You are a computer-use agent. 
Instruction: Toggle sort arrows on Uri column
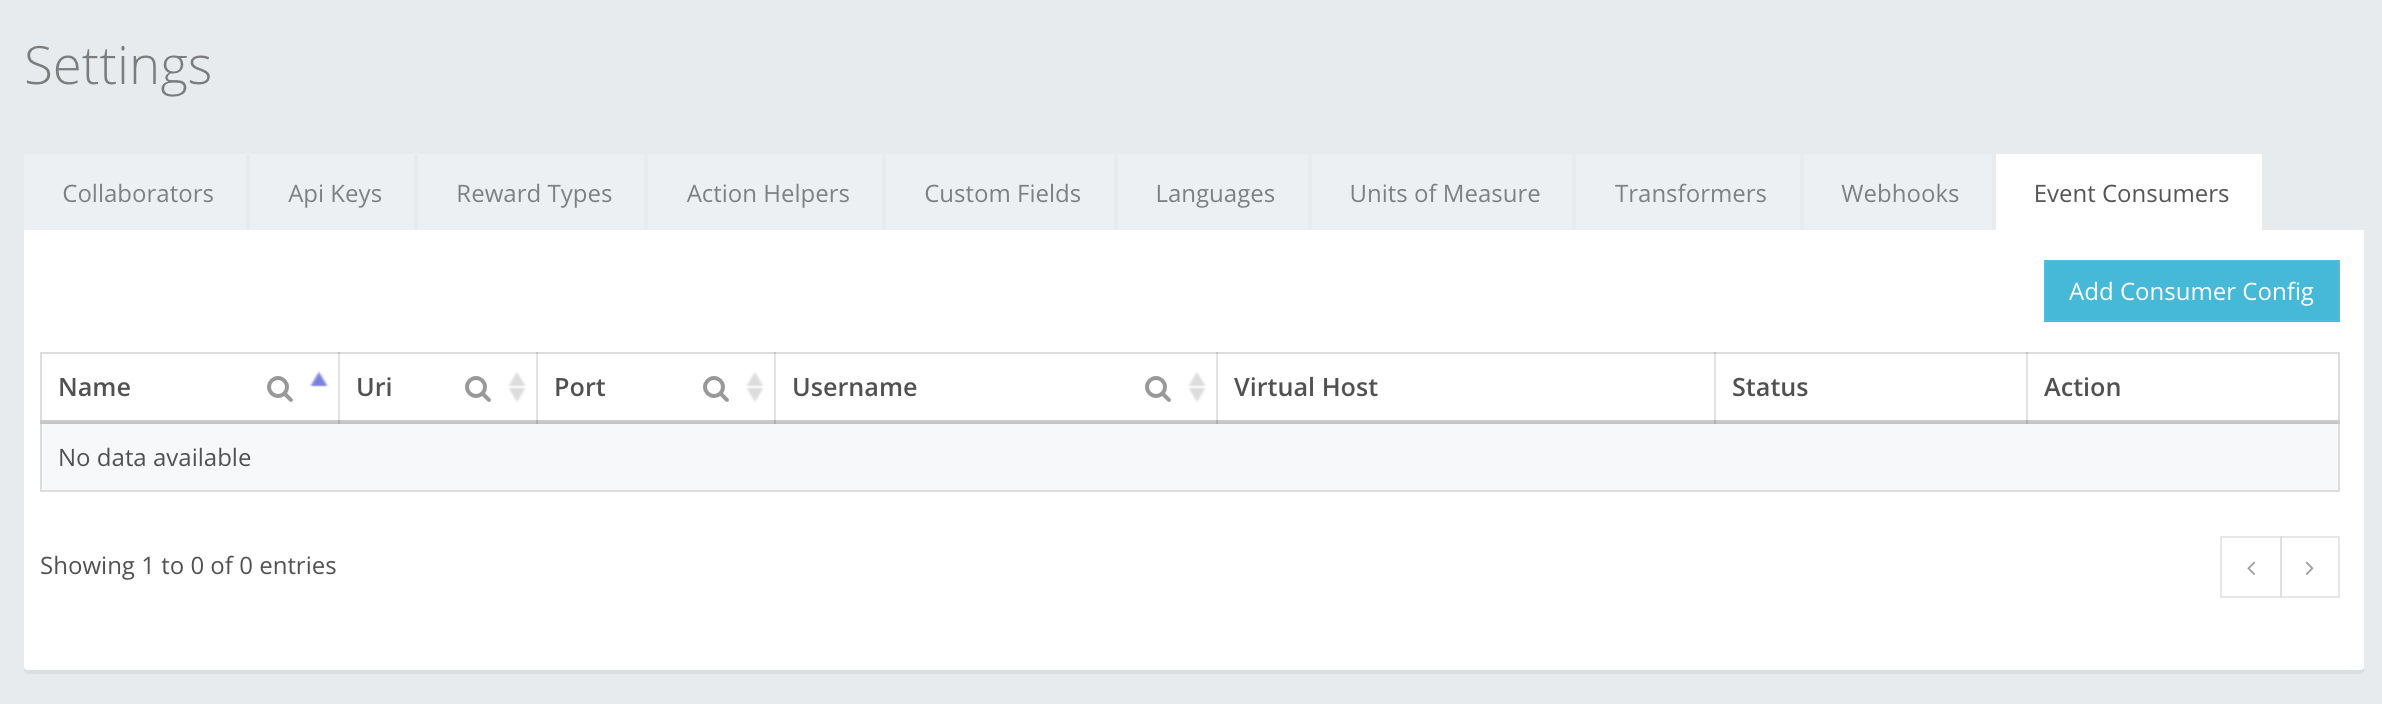point(517,387)
